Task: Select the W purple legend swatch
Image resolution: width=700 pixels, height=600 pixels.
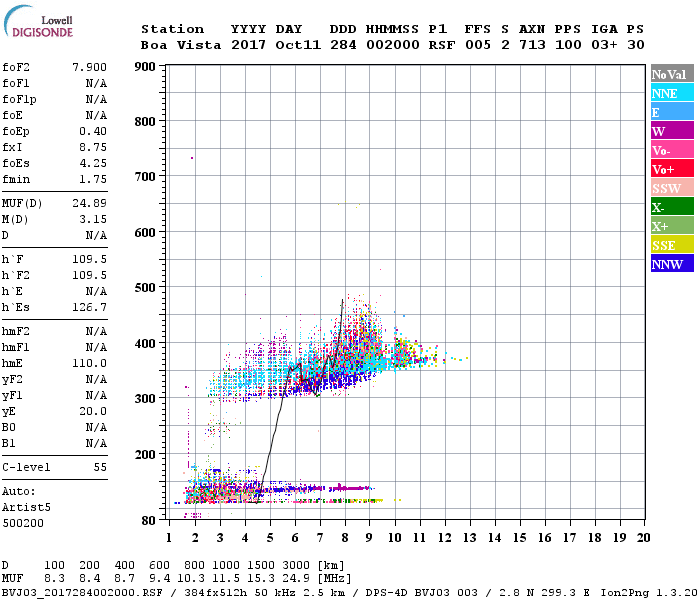Action: (671, 131)
